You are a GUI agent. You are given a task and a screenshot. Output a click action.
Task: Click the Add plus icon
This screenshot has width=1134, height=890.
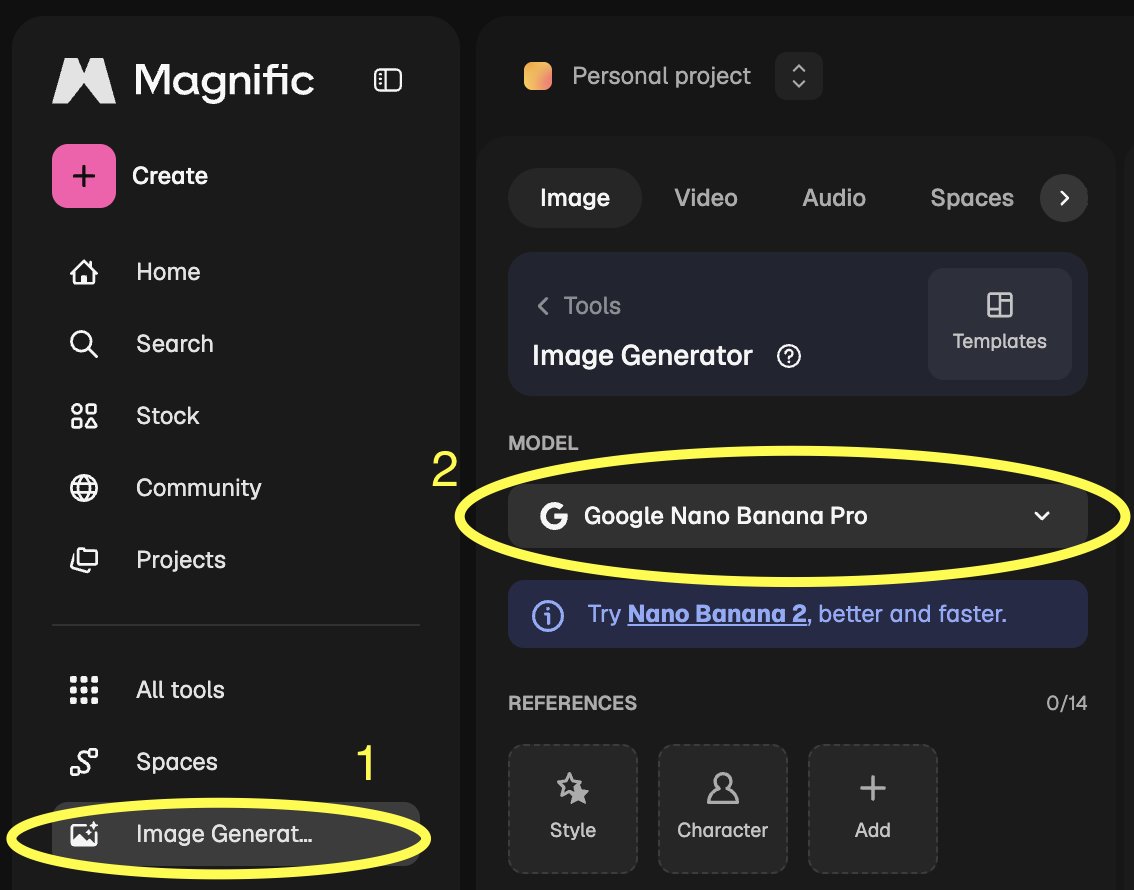[873, 788]
